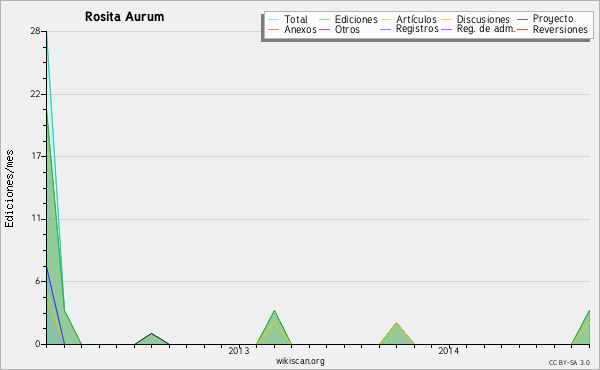Viewport: 600px width, 370px height.
Task: Select the Reg. de adm. legend label
Action: (x=486, y=29)
